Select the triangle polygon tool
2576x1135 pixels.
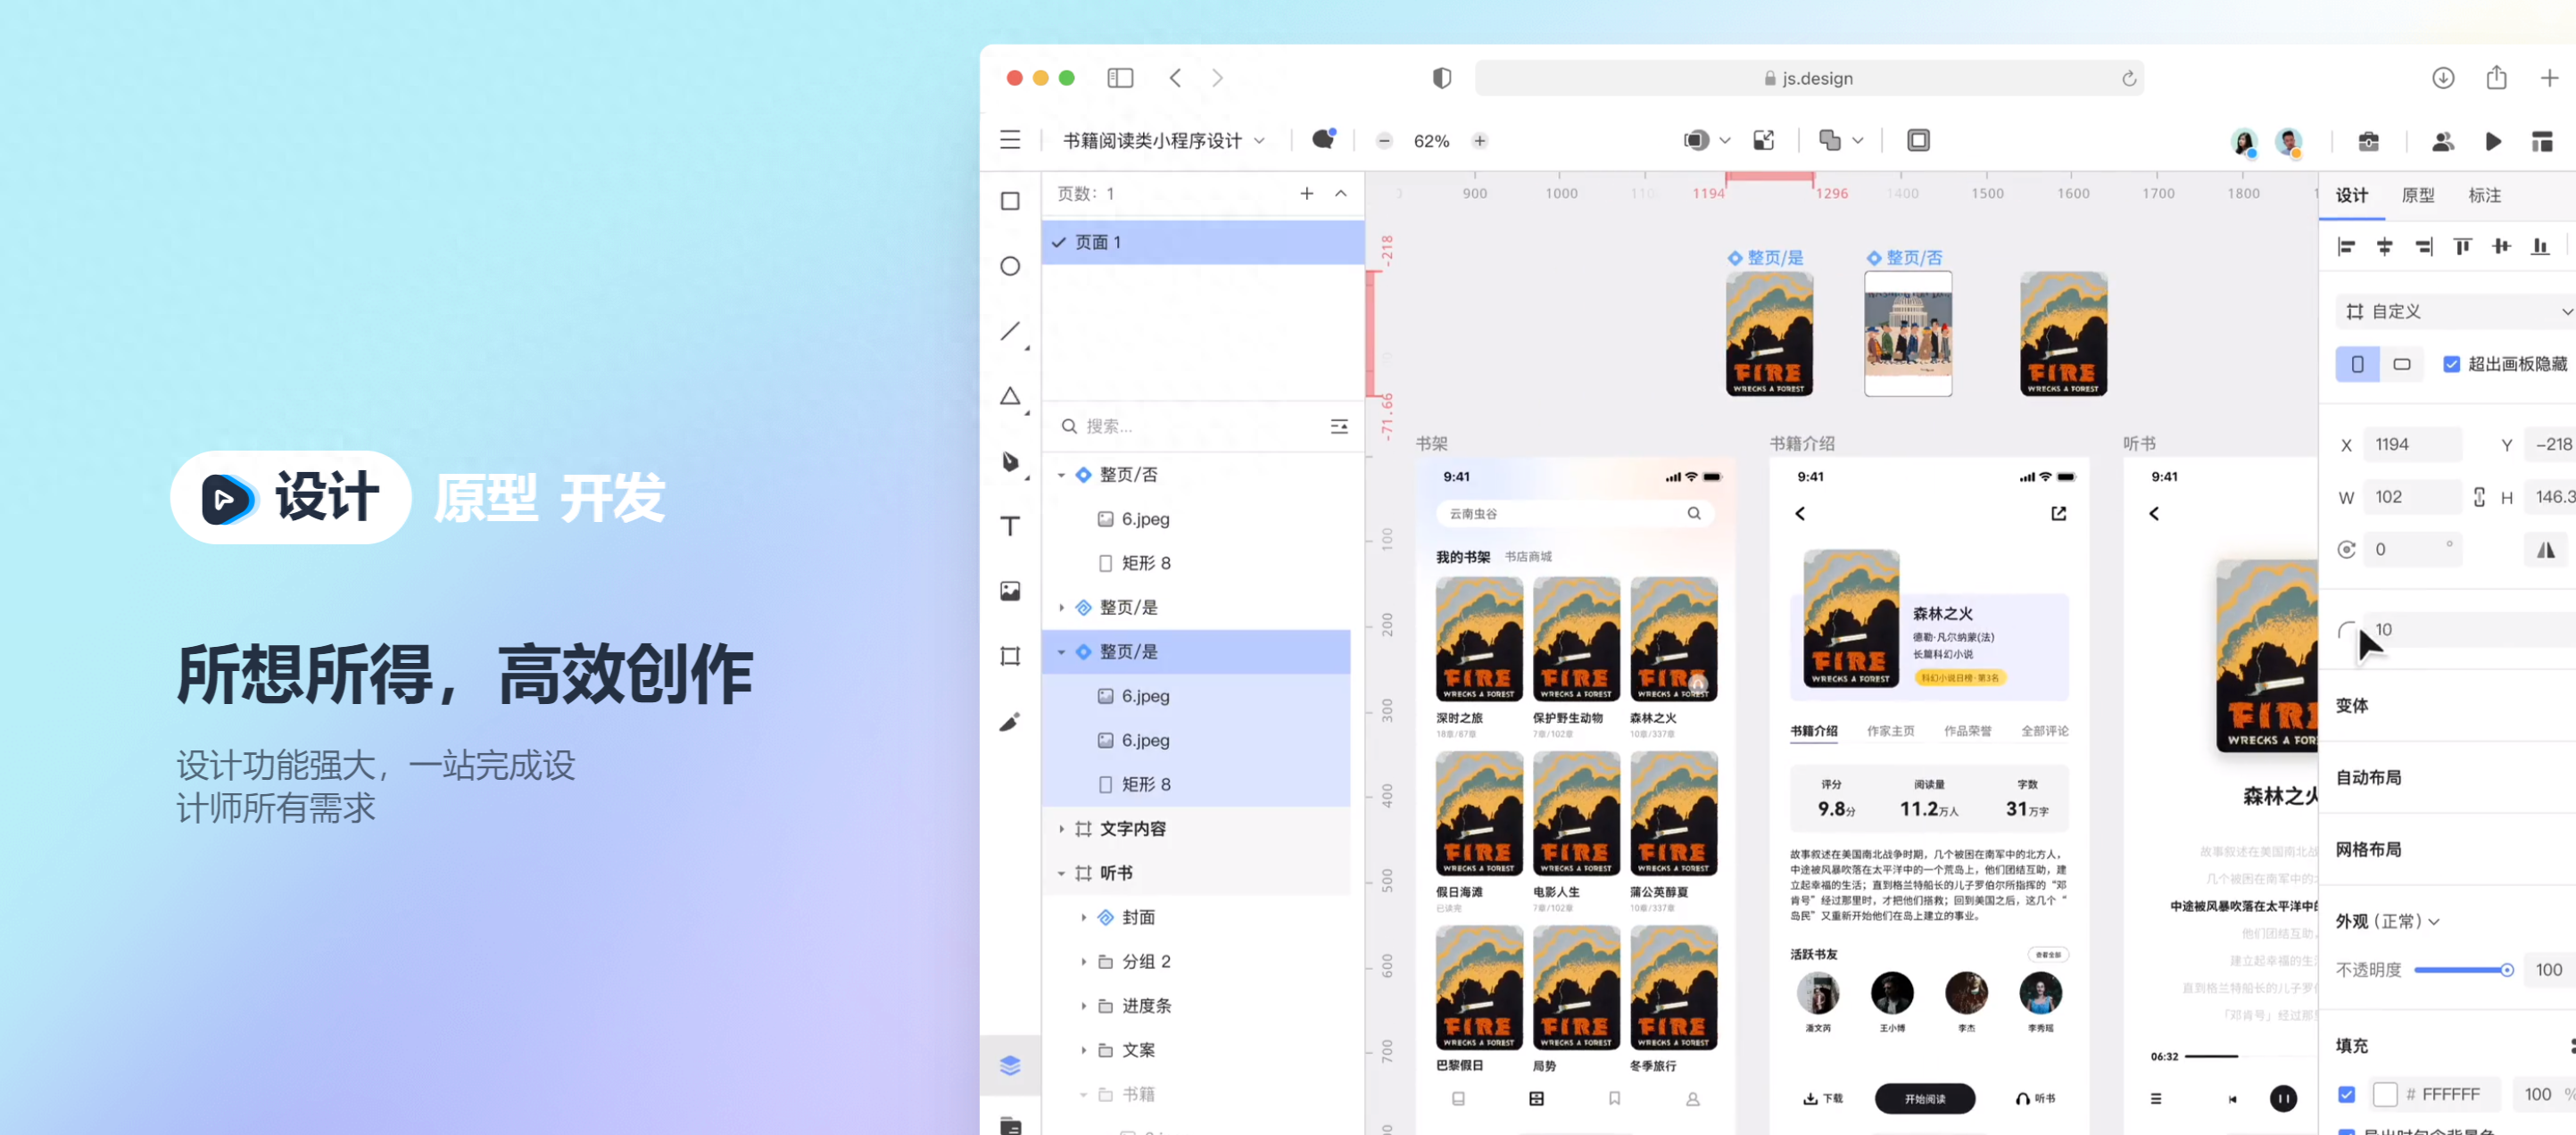point(1010,396)
